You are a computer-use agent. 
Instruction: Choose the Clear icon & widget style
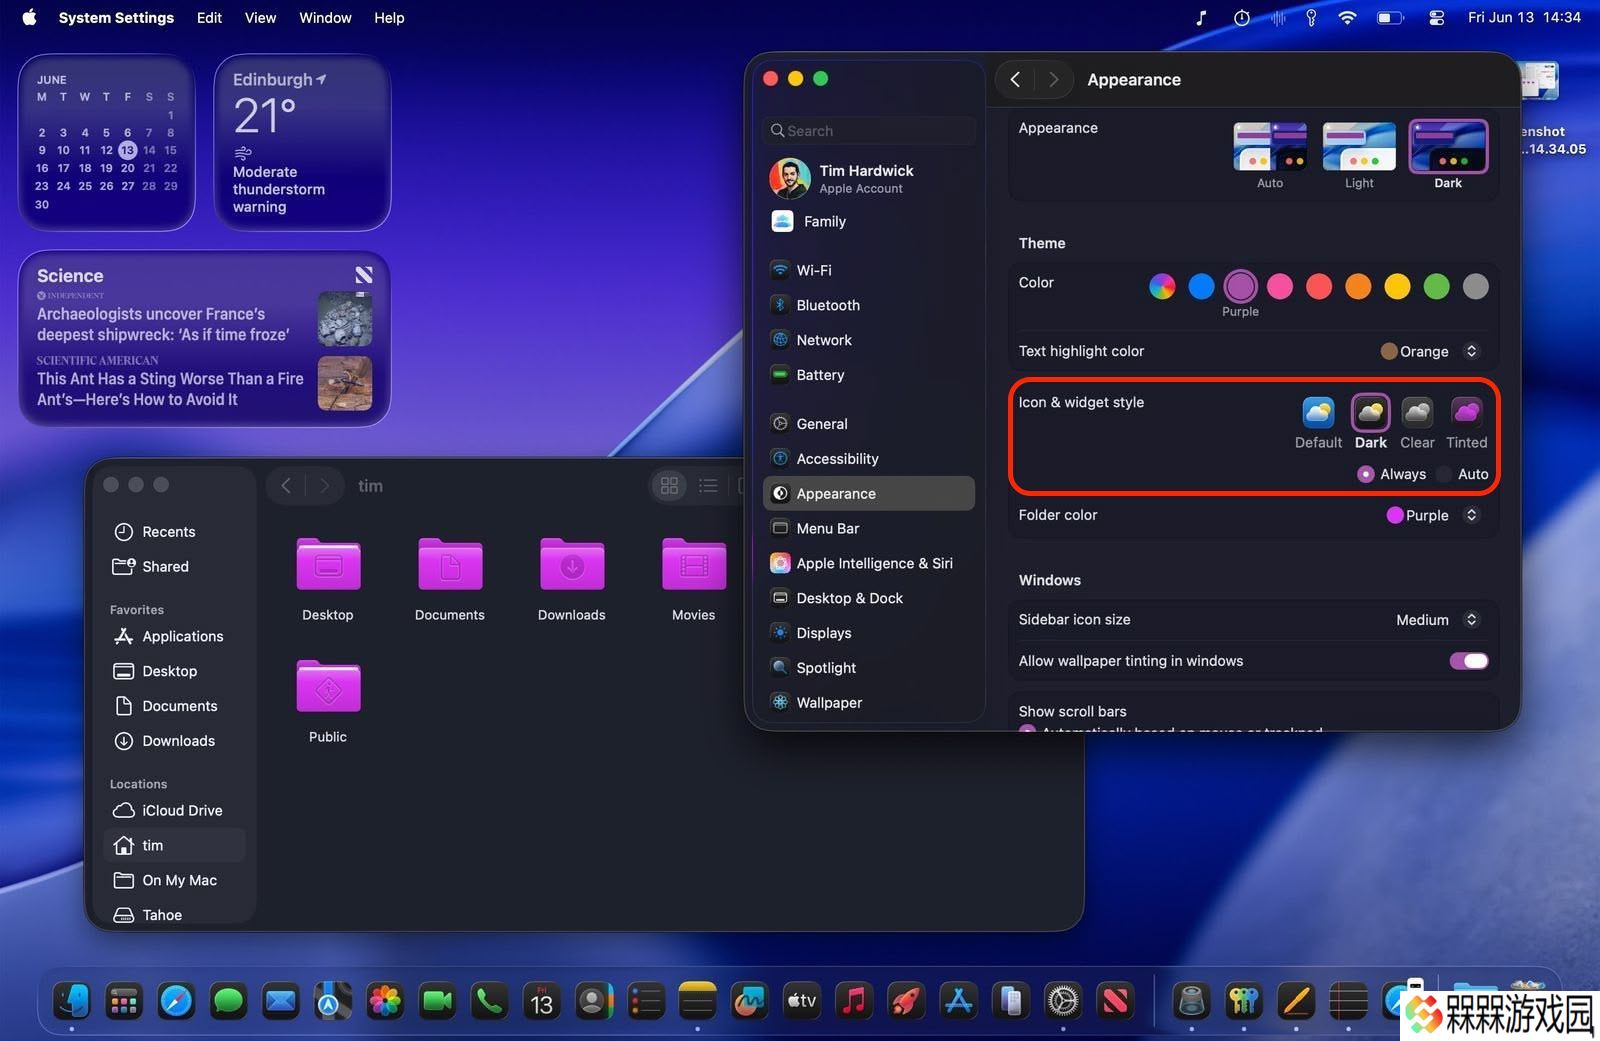(x=1417, y=412)
